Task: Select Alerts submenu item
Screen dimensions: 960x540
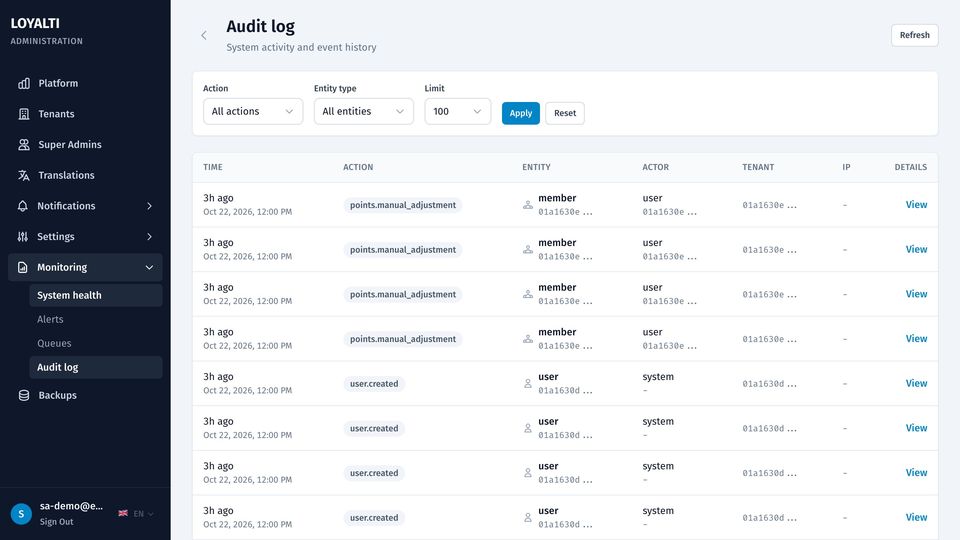Action: pos(96,319)
